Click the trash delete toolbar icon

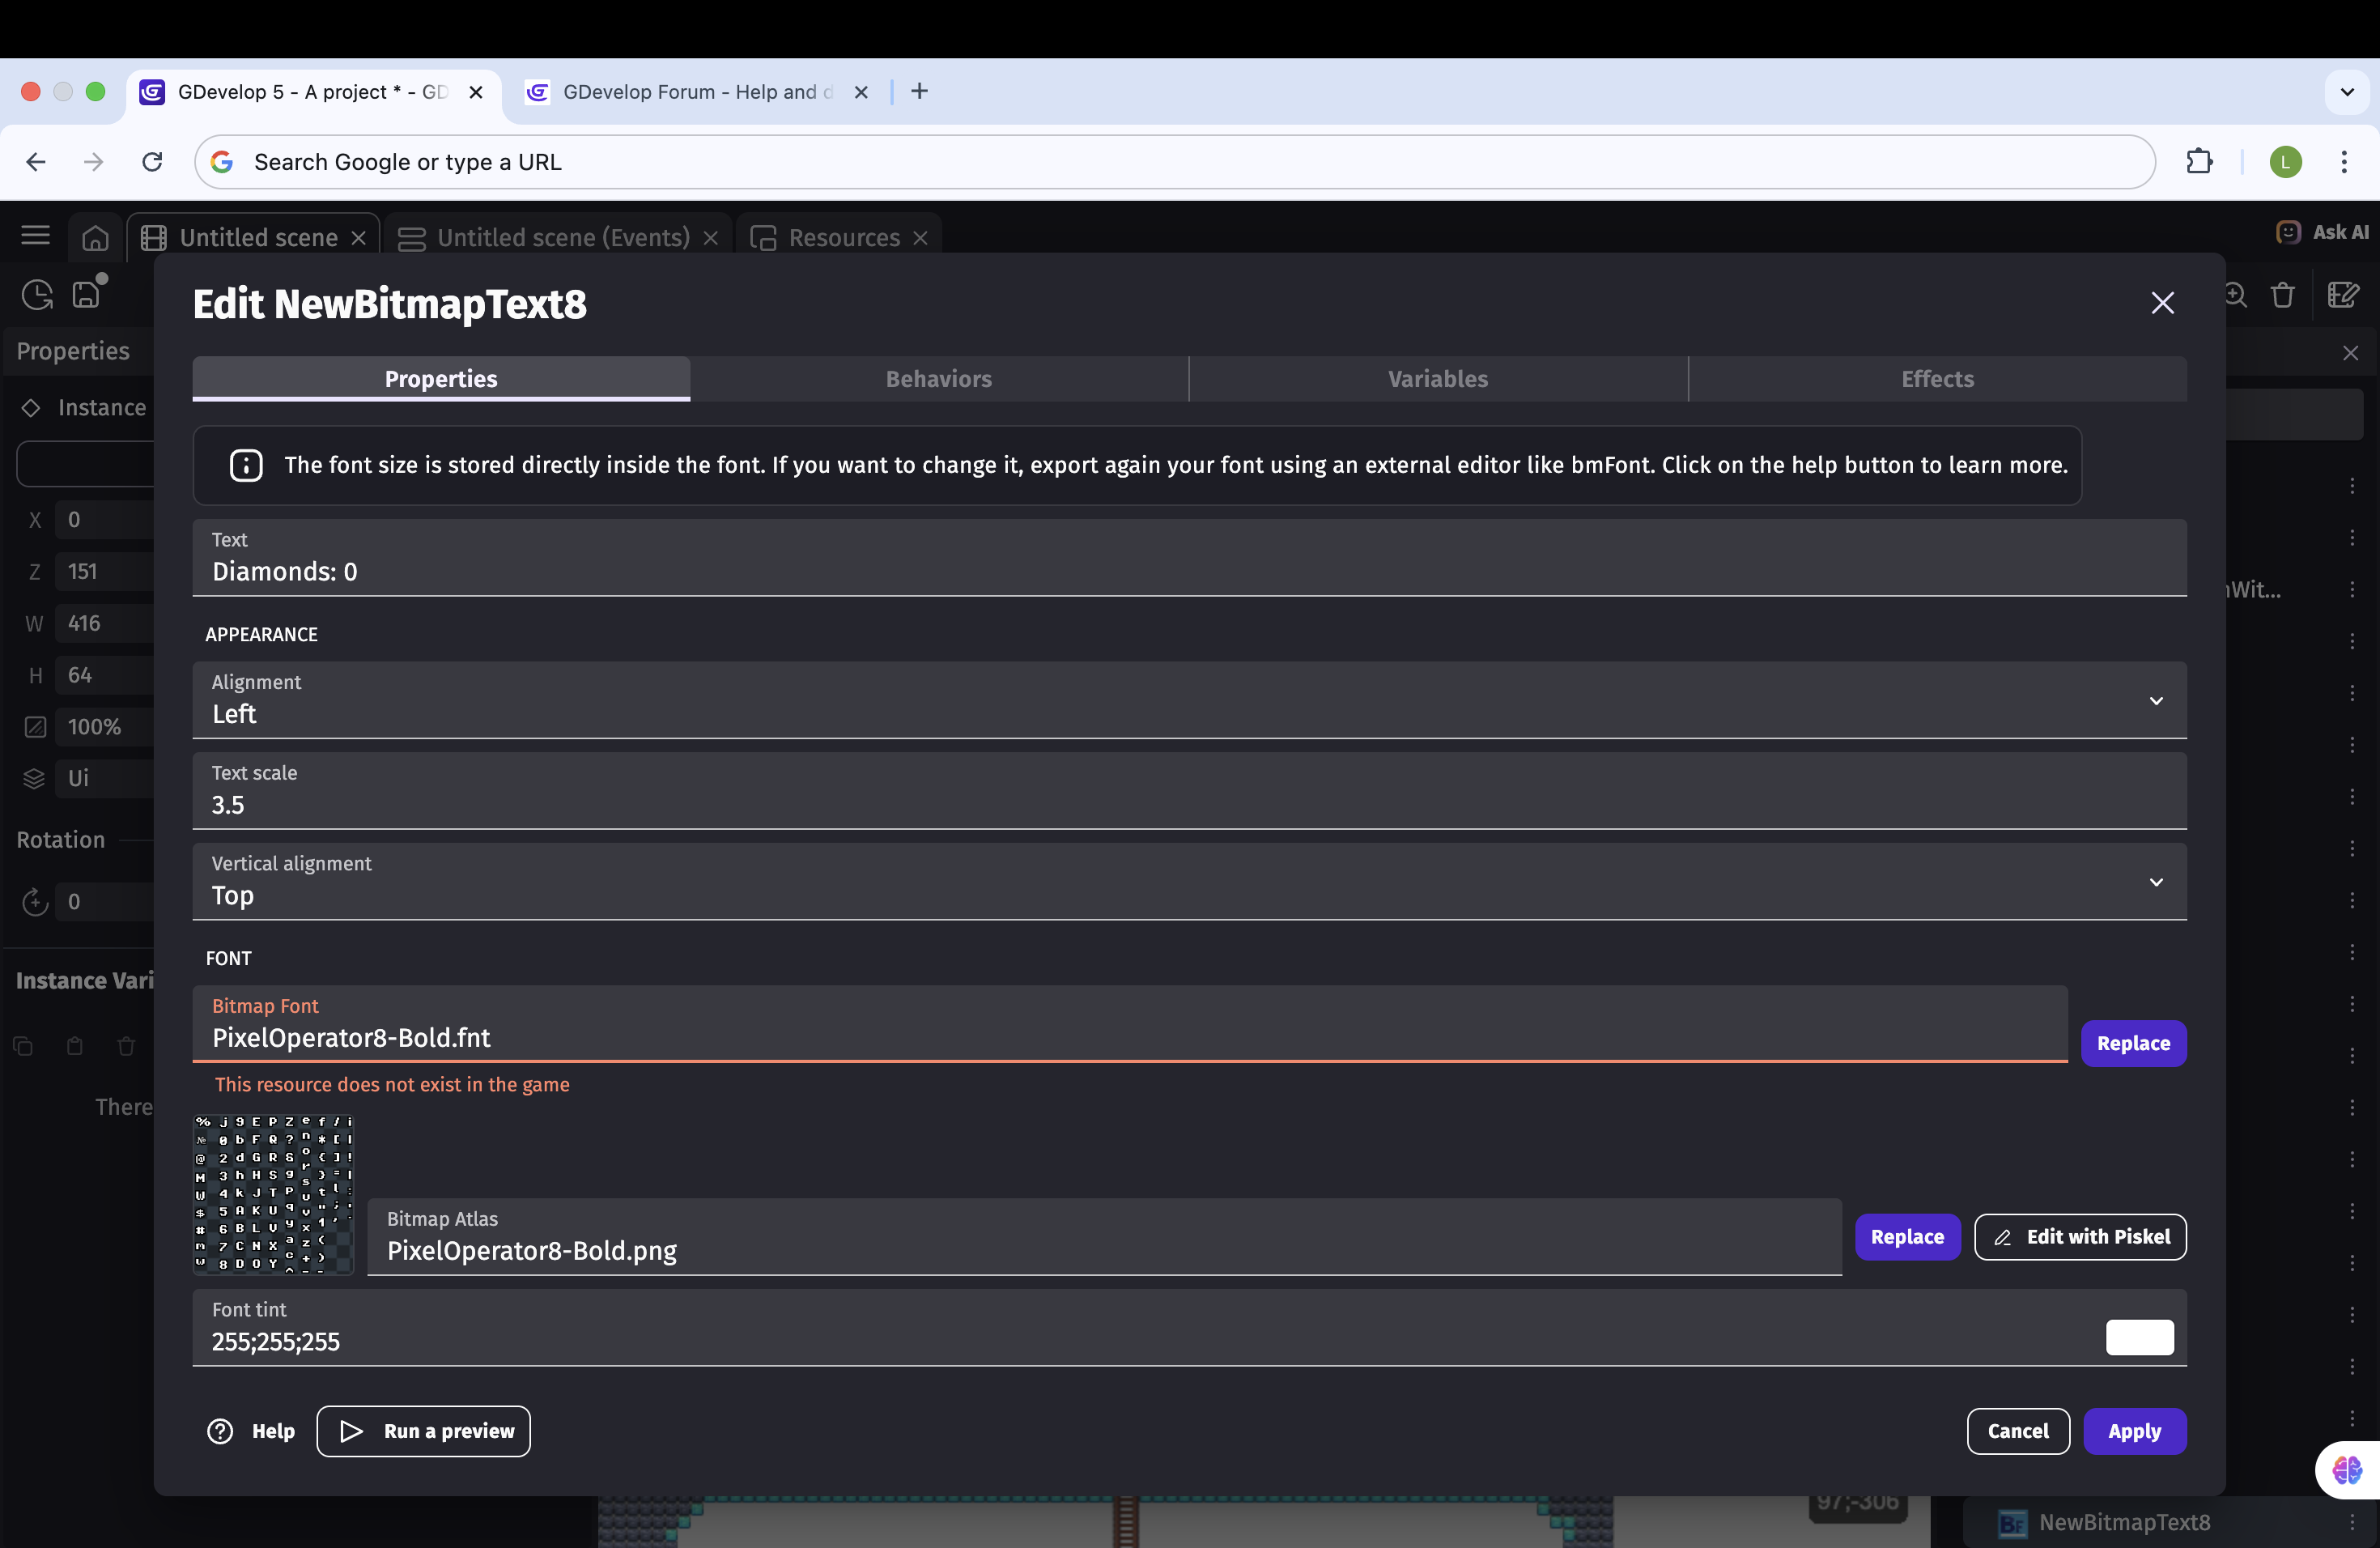(x=2282, y=295)
